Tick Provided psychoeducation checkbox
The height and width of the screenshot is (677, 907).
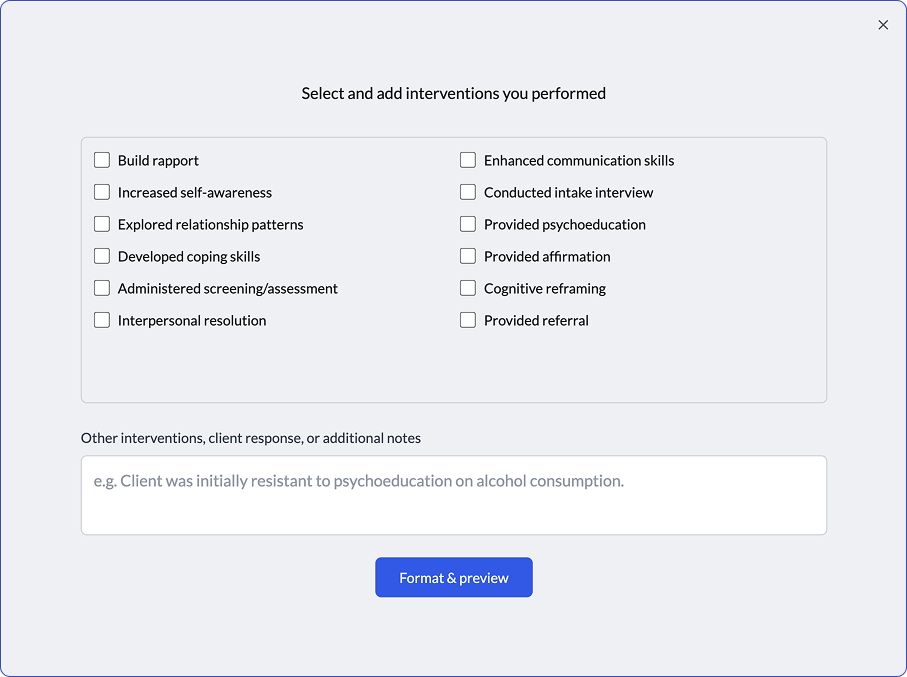tap(468, 224)
